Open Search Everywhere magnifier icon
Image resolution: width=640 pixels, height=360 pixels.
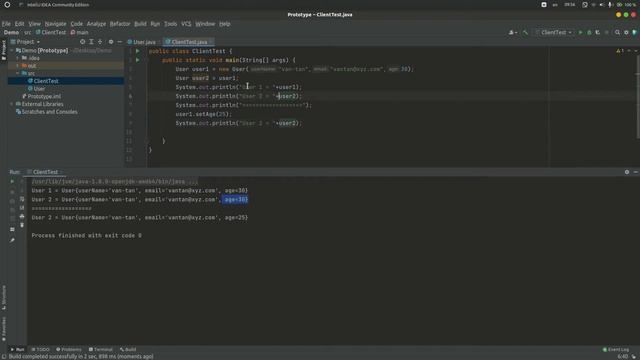pos(617,32)
